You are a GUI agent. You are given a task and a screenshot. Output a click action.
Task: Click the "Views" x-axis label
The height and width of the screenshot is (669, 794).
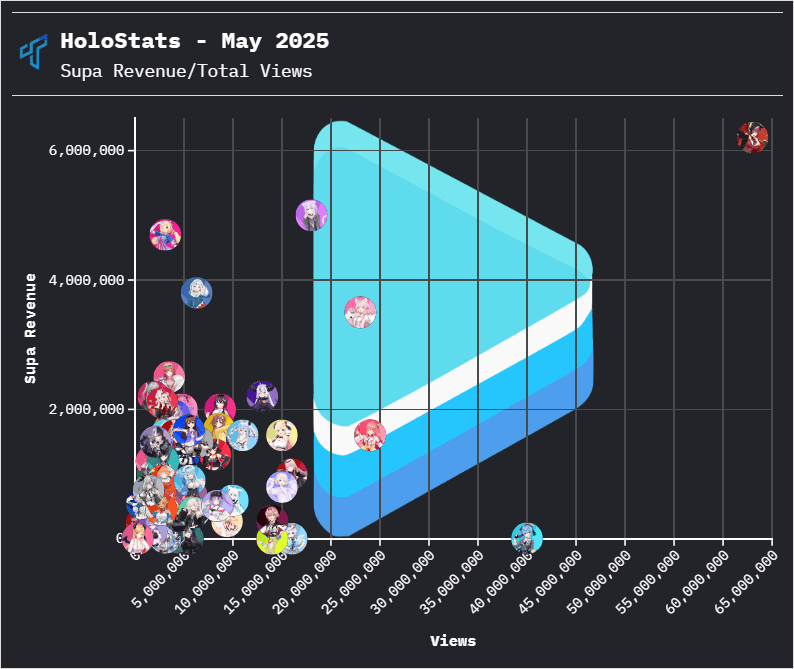[x=453, y=640]
